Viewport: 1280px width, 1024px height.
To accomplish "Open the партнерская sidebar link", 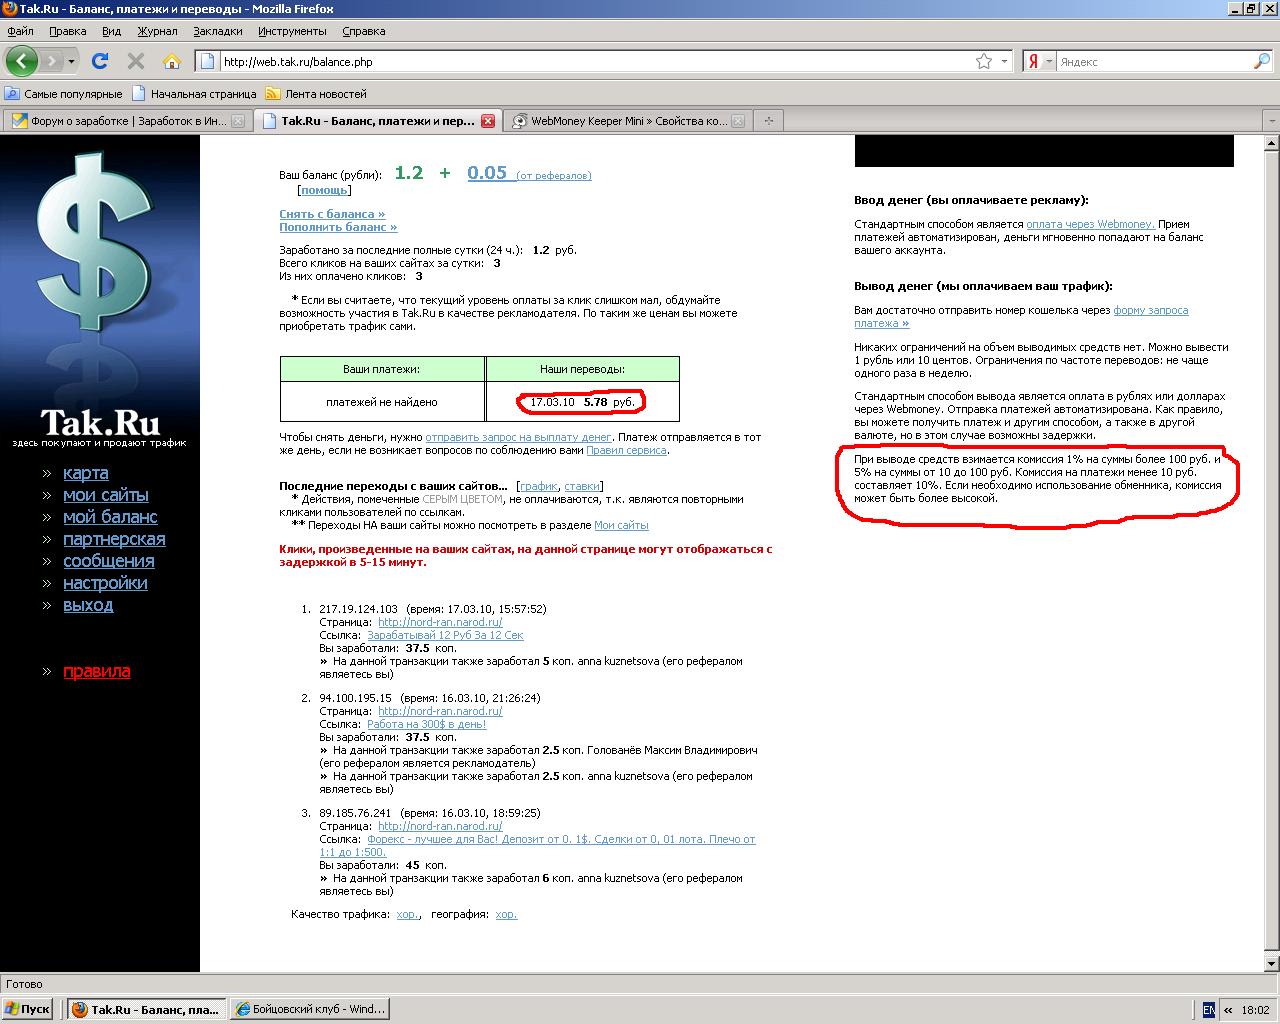I will 114,539.
